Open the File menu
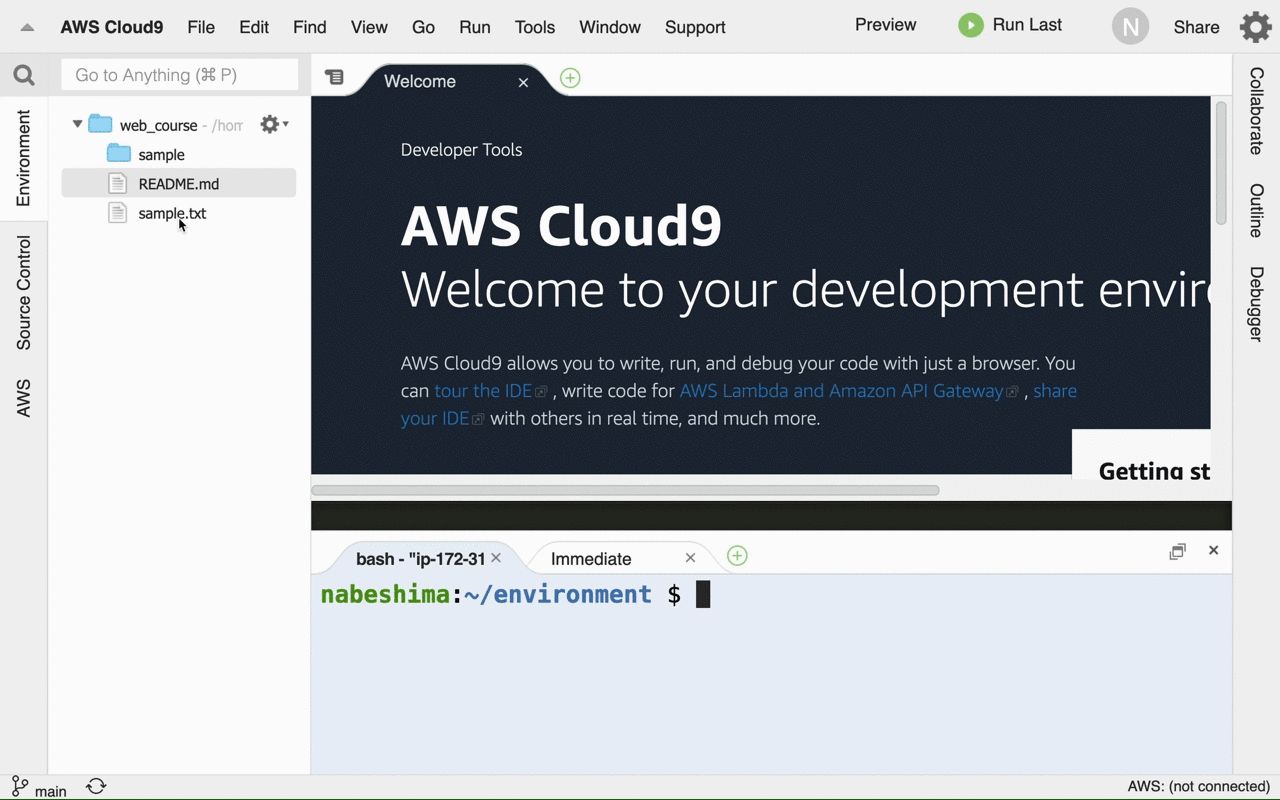Viewport: 1280px width, 800px height. (x=201, y=27)
